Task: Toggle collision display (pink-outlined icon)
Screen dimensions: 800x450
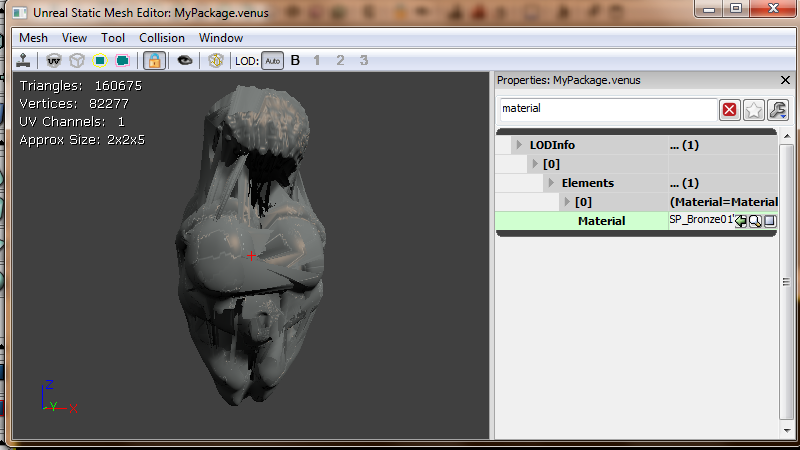Action: tap(122, 61)
